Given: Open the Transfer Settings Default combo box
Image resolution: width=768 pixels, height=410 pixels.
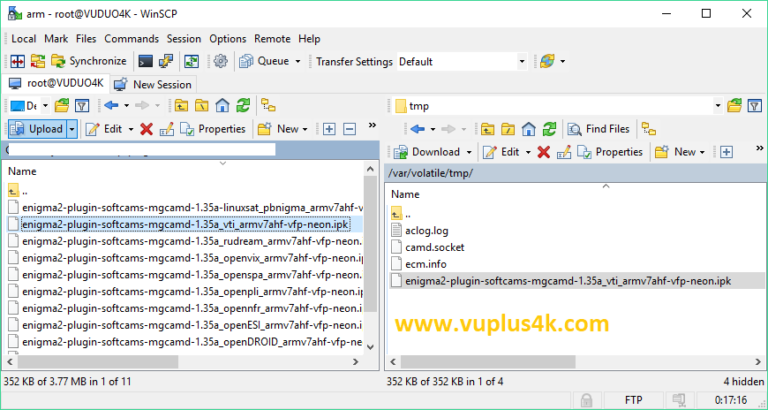Looking at the screenshot, I should 462,62.
